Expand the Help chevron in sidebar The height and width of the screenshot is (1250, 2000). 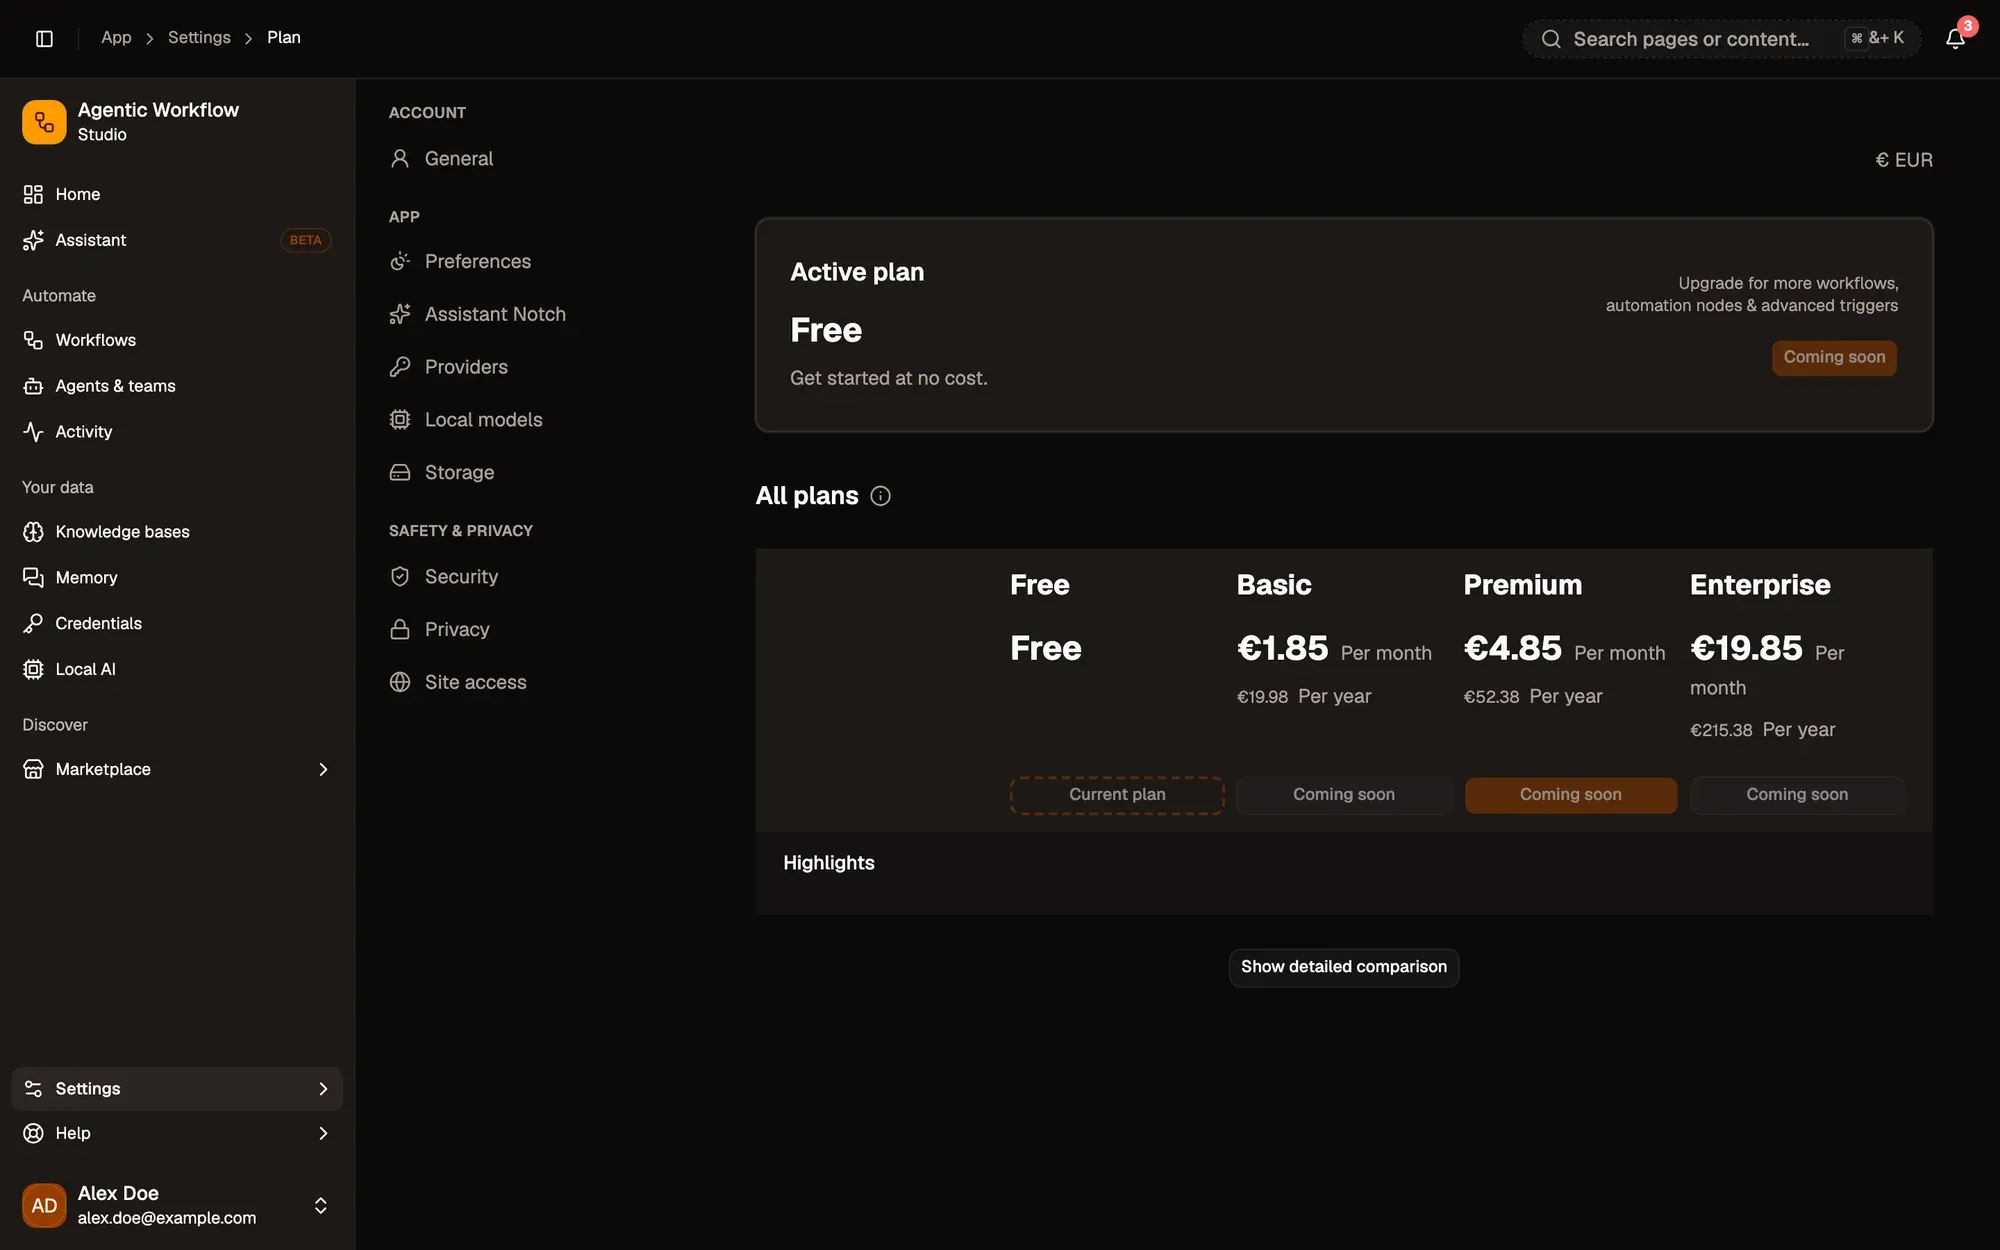click(x=323, y=1133)
